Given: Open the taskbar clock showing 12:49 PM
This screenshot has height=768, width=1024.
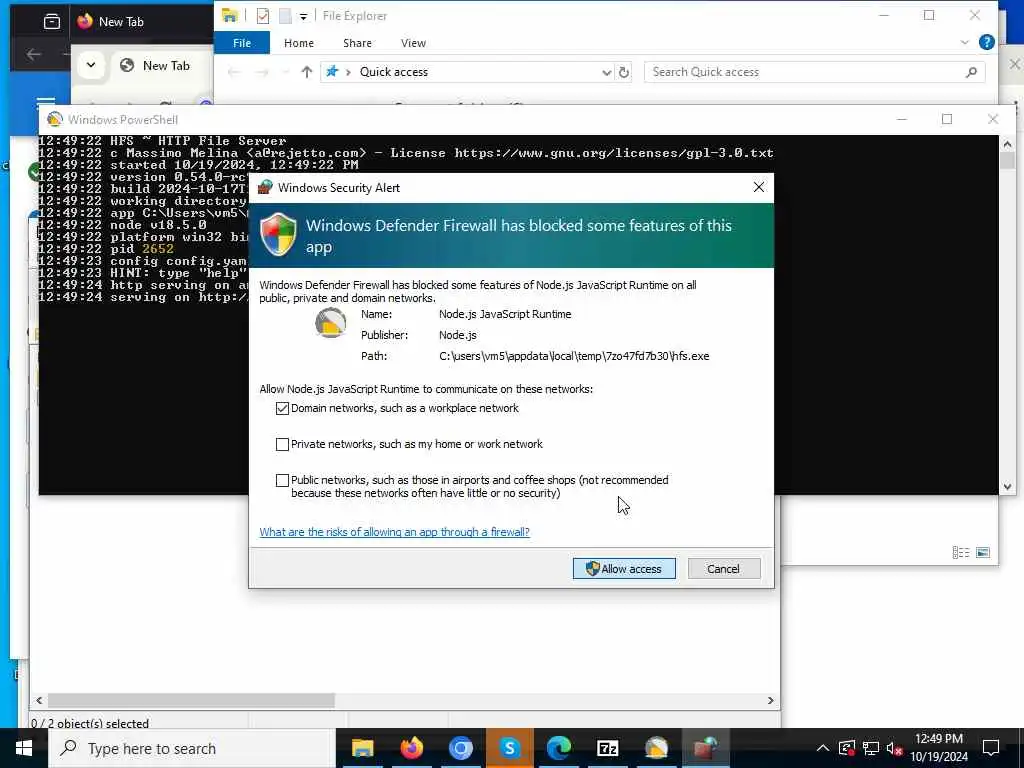Looking at the screenshot, I should pyautogui.click(x=939, y=748).
